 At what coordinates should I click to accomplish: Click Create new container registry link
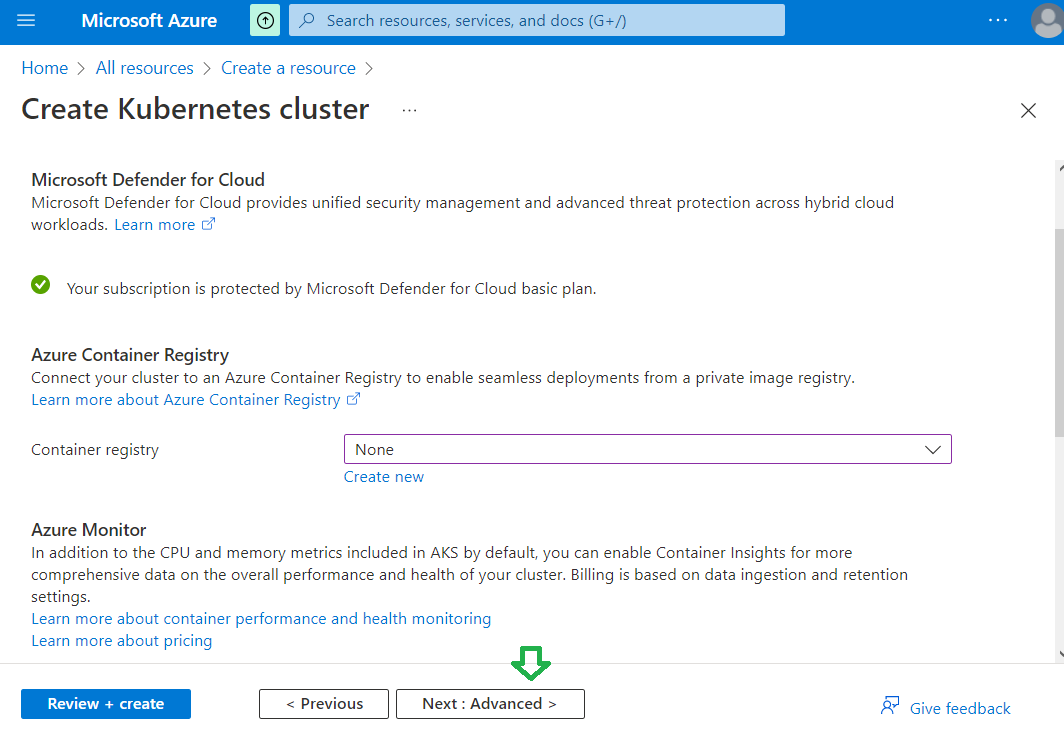[x=384, y=477]
